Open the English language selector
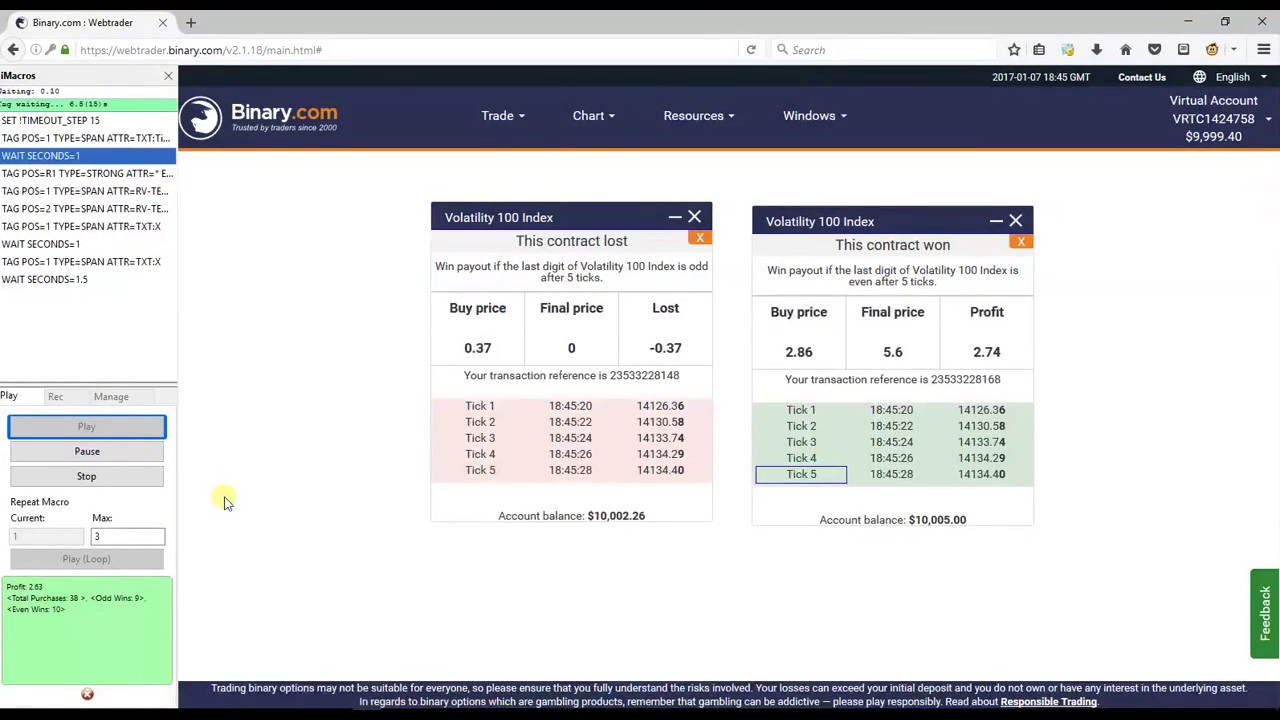 (x=1240, y=77)
